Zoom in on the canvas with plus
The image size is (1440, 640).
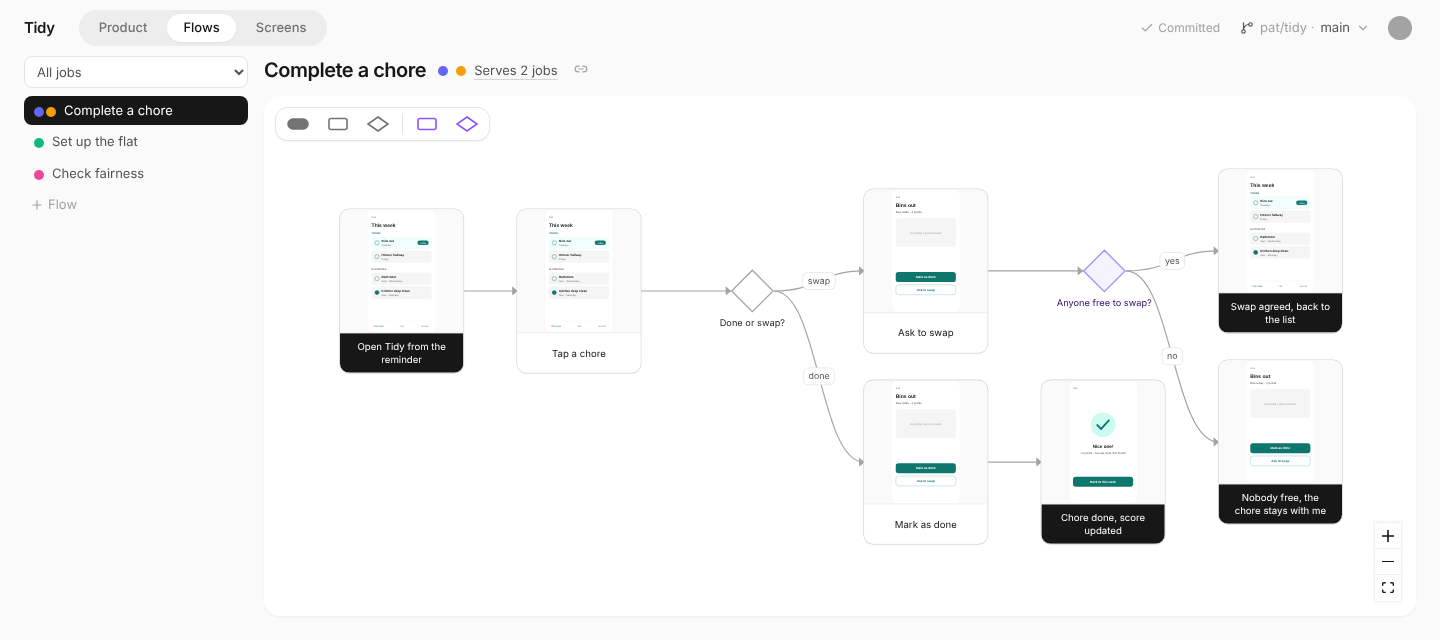[1388, 536]
